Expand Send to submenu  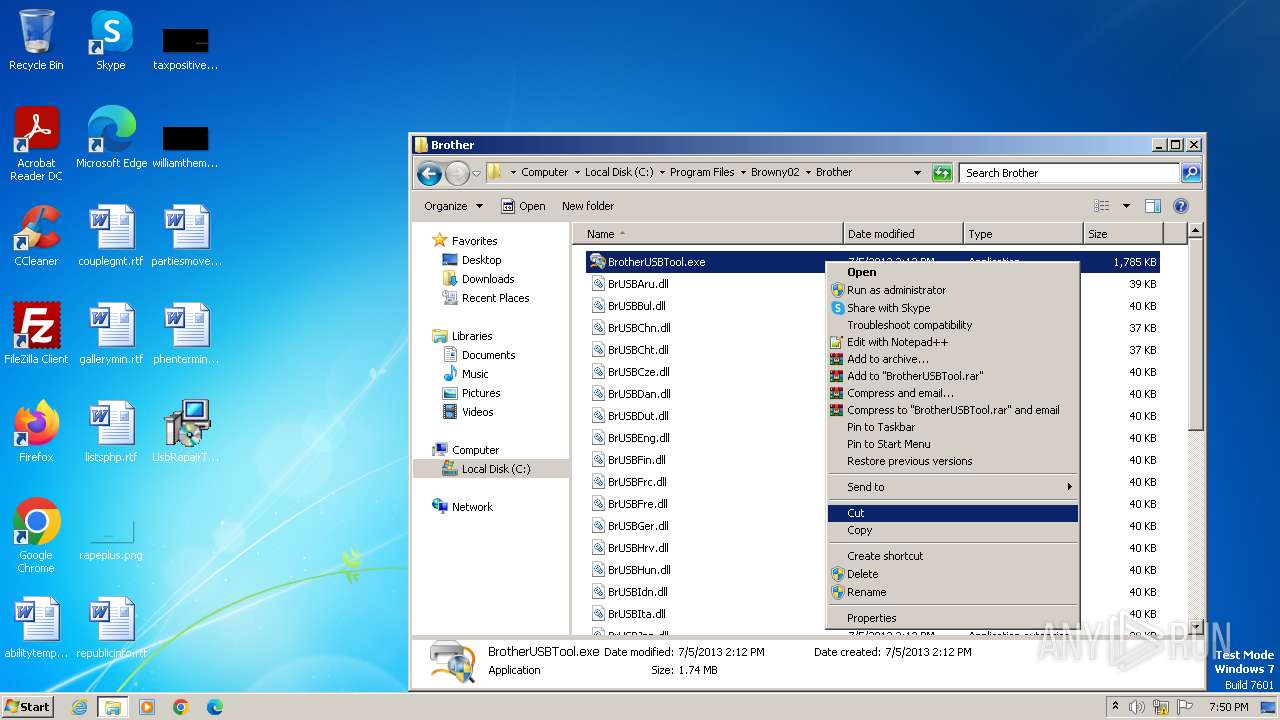click(952, 487)
